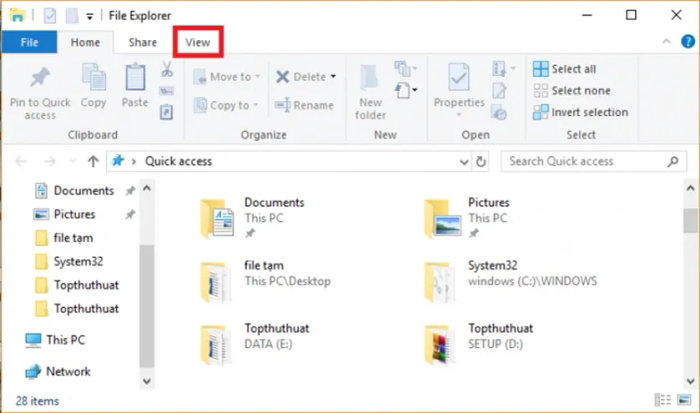Select the Pictures folder in Quick access

click(467, 217)
